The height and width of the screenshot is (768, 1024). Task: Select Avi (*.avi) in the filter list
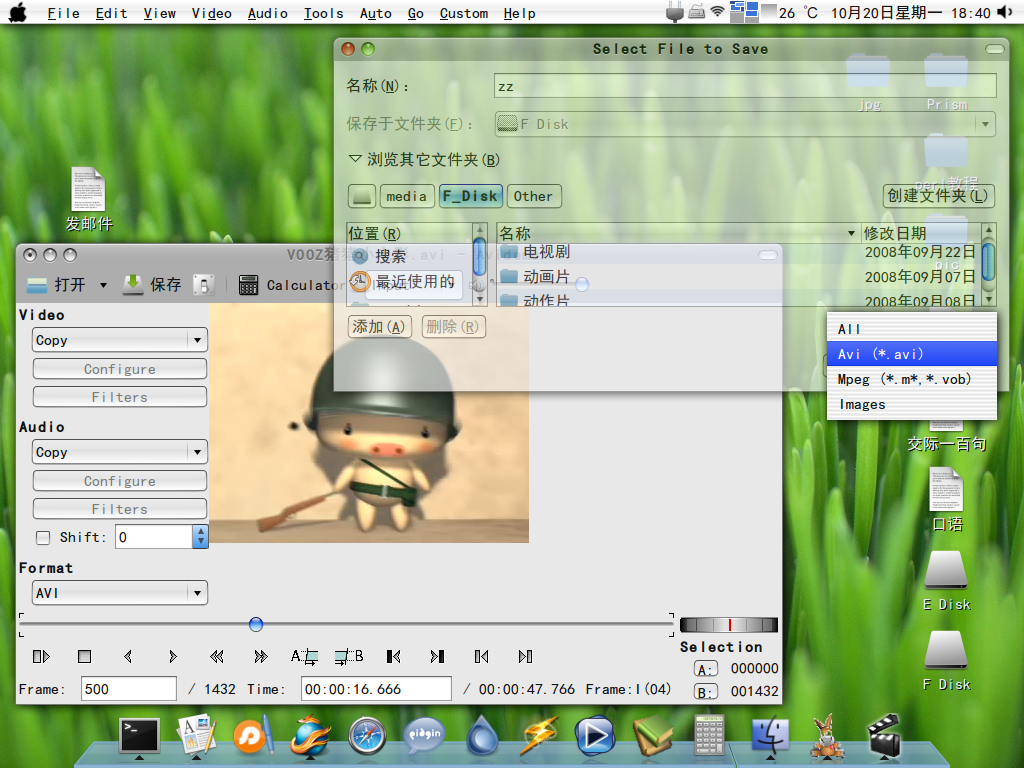(x=912, y=354)
